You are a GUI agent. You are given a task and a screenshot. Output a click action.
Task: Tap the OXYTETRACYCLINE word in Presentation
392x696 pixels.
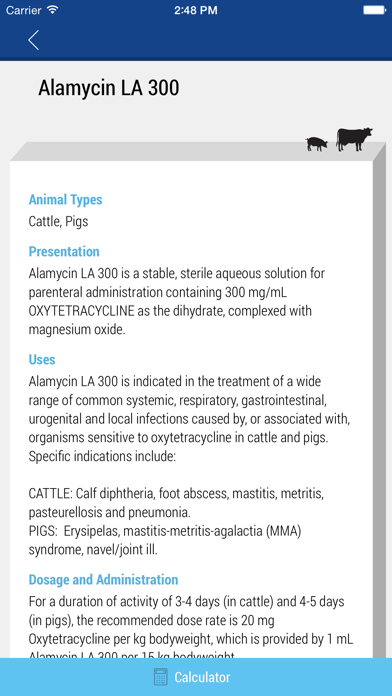81,311
